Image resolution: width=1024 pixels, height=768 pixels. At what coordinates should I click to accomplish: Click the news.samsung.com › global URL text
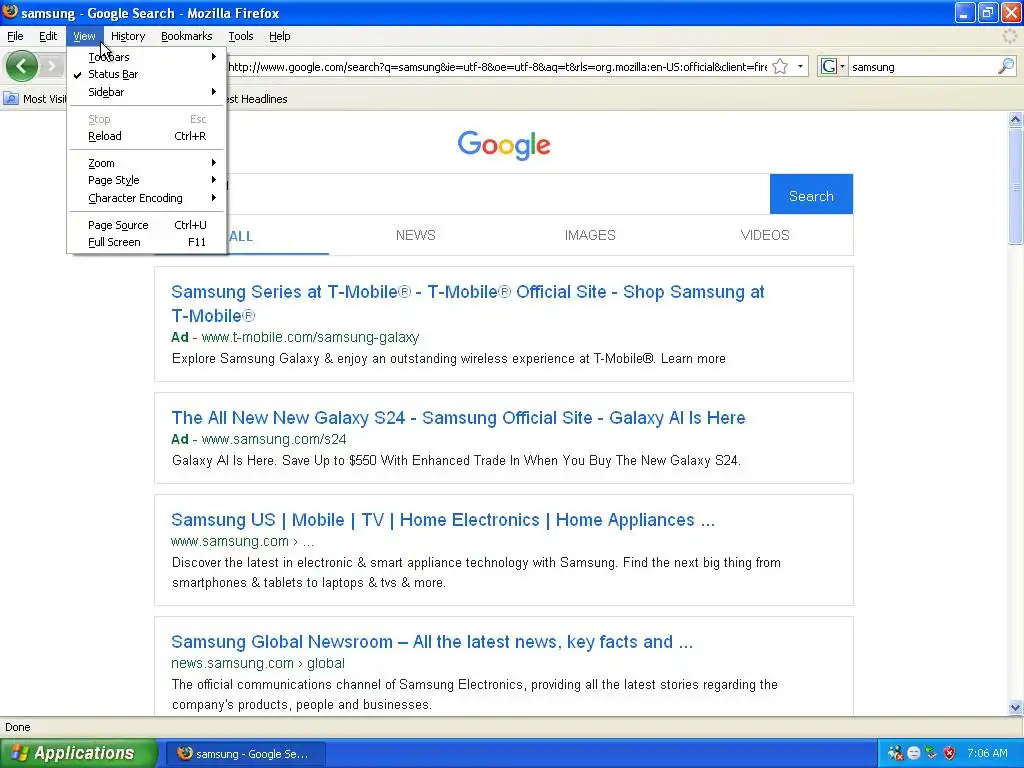click(x=258, y=664)
